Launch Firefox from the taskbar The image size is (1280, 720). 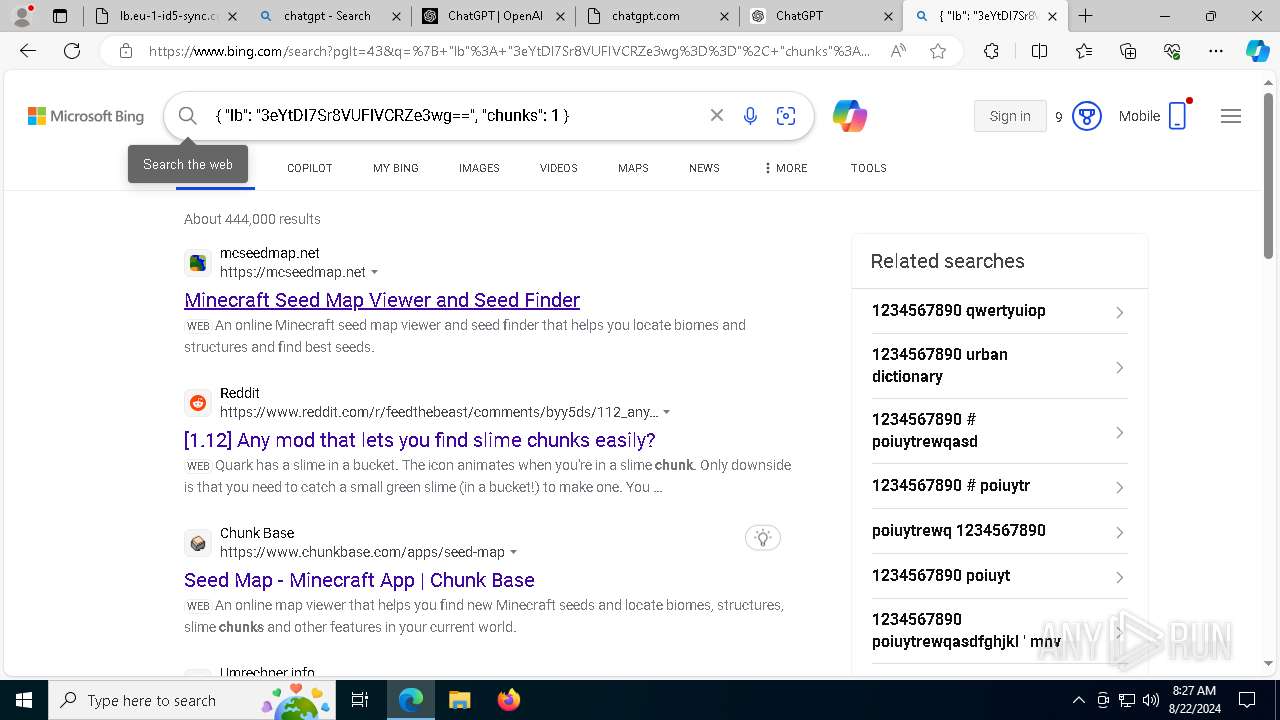509,700
